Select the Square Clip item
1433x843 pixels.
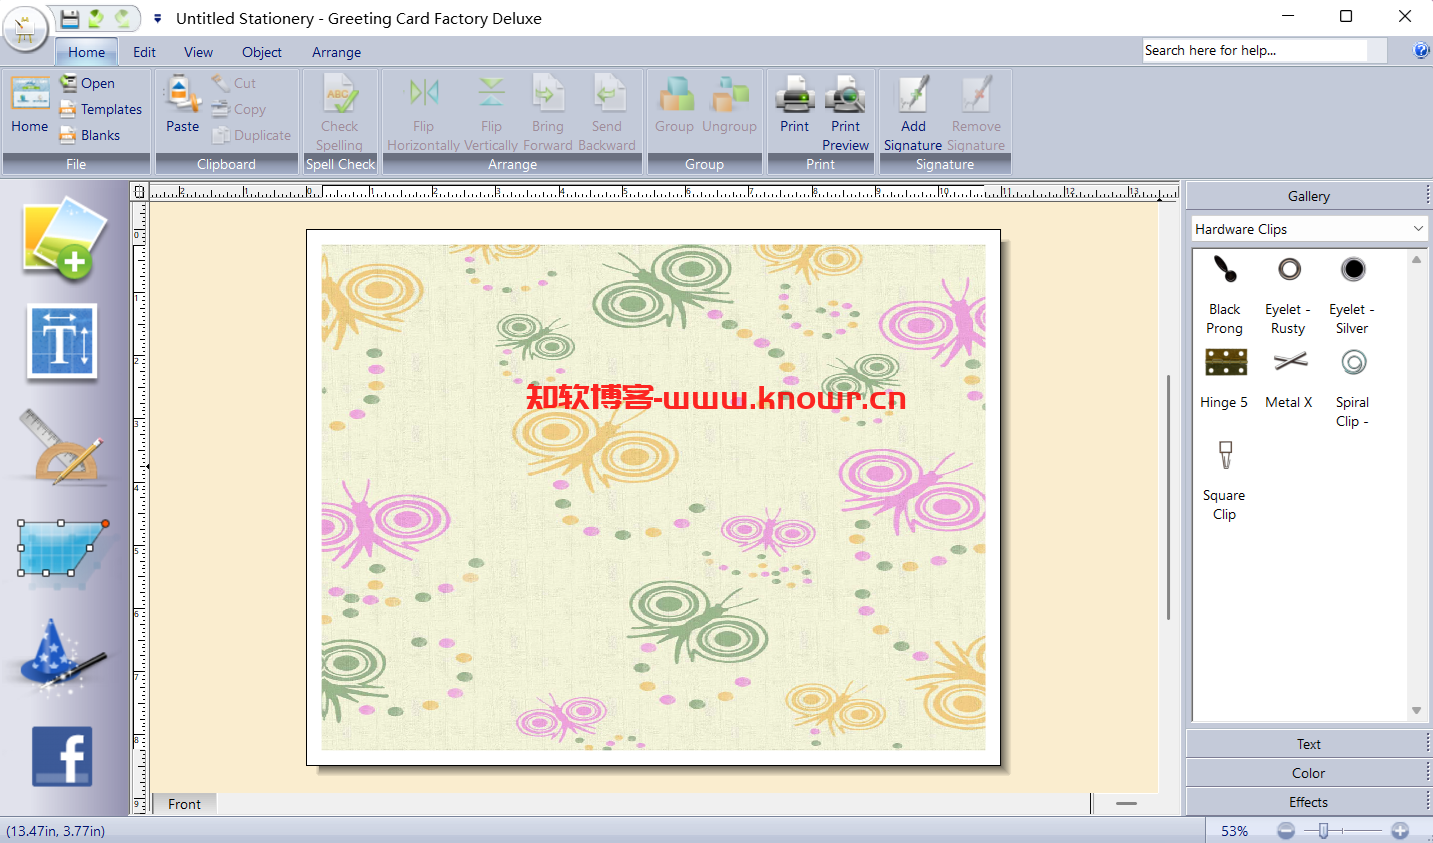pos(1225,481)
